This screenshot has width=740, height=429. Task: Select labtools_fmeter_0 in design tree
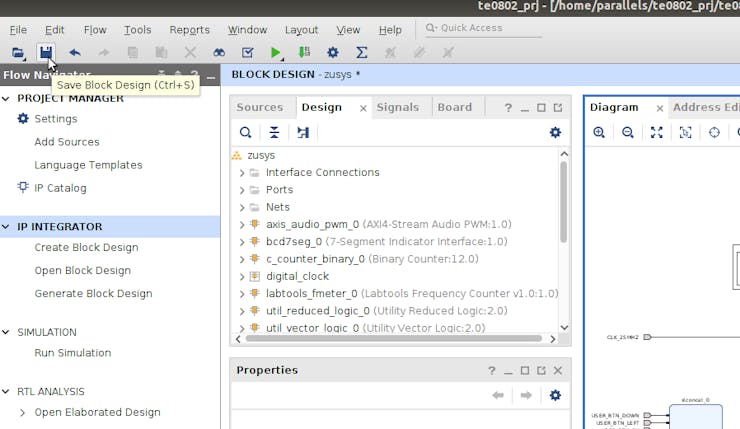(412, 294)
